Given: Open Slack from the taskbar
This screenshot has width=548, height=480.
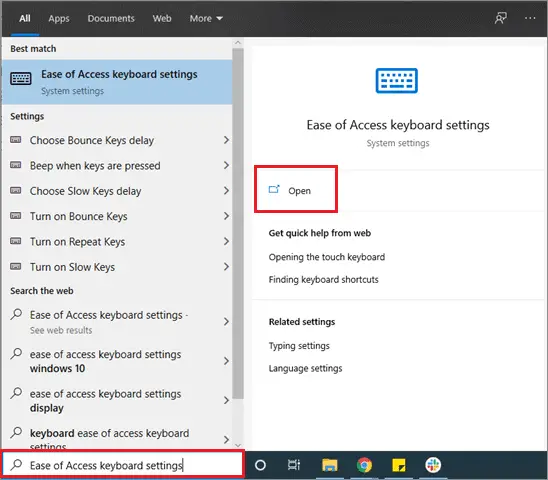Looking at the screenshot, I should (433, 465).
